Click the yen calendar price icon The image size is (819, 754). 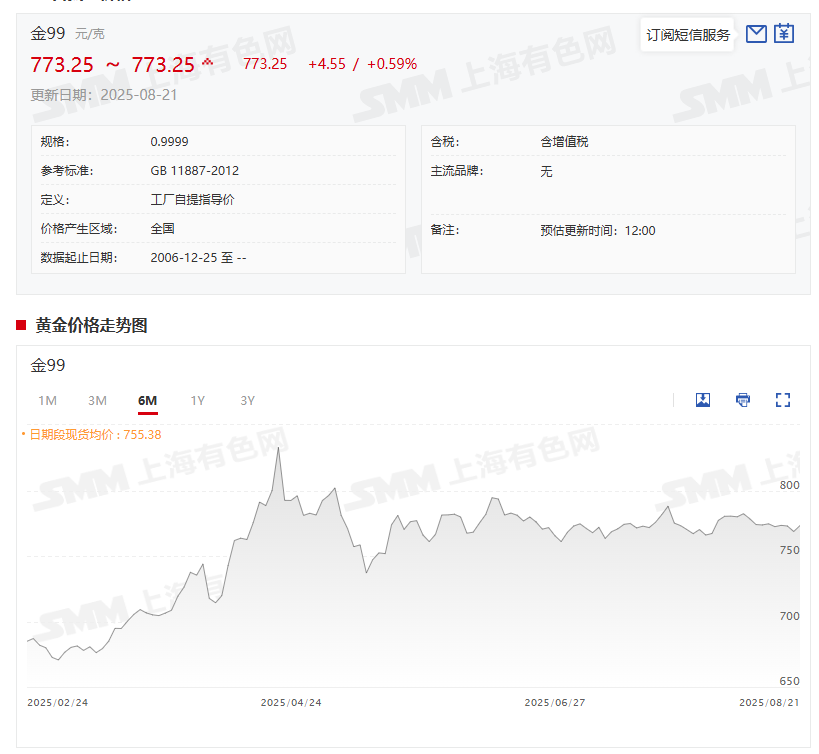(x=784, y=34)
